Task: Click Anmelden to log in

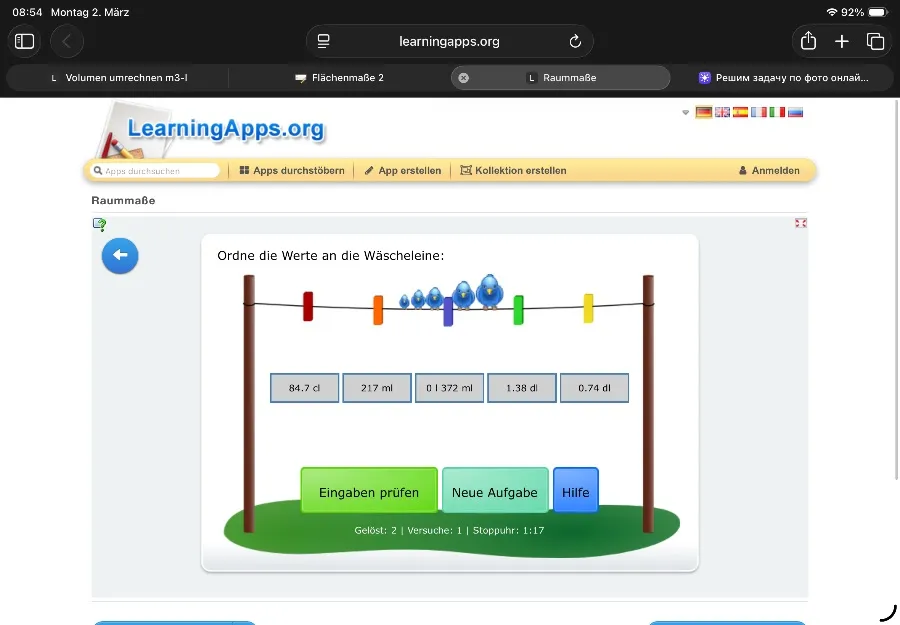Action: (x=769, y=170)
